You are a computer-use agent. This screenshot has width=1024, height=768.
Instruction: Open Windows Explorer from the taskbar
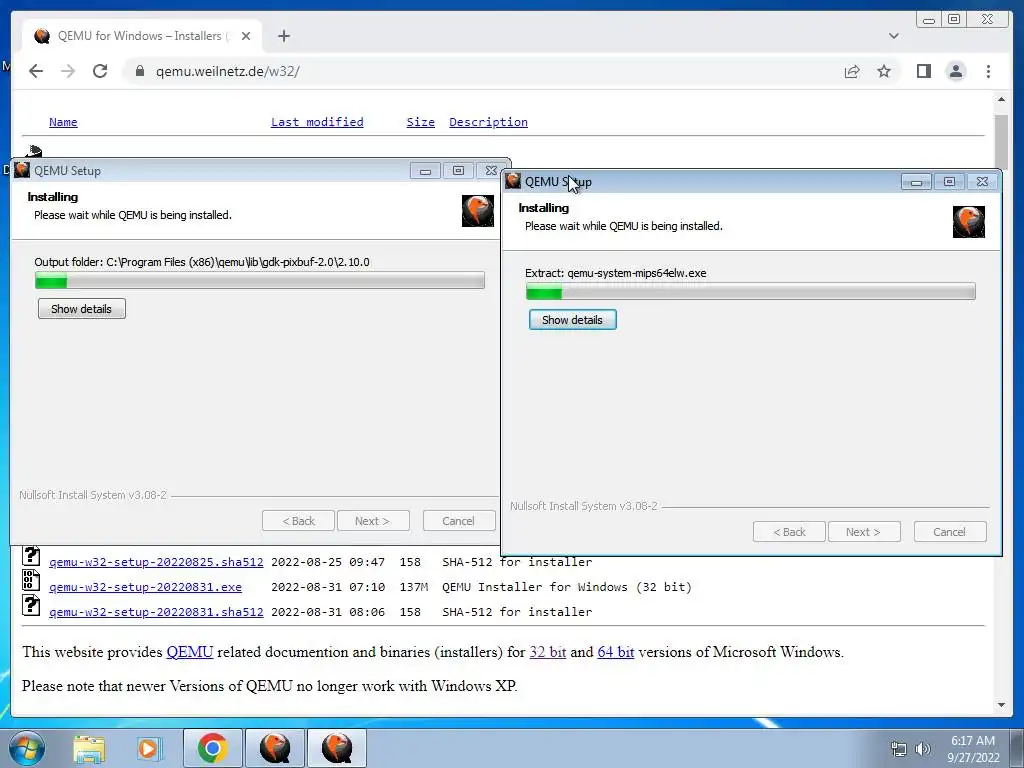click(x=89, y=748)
